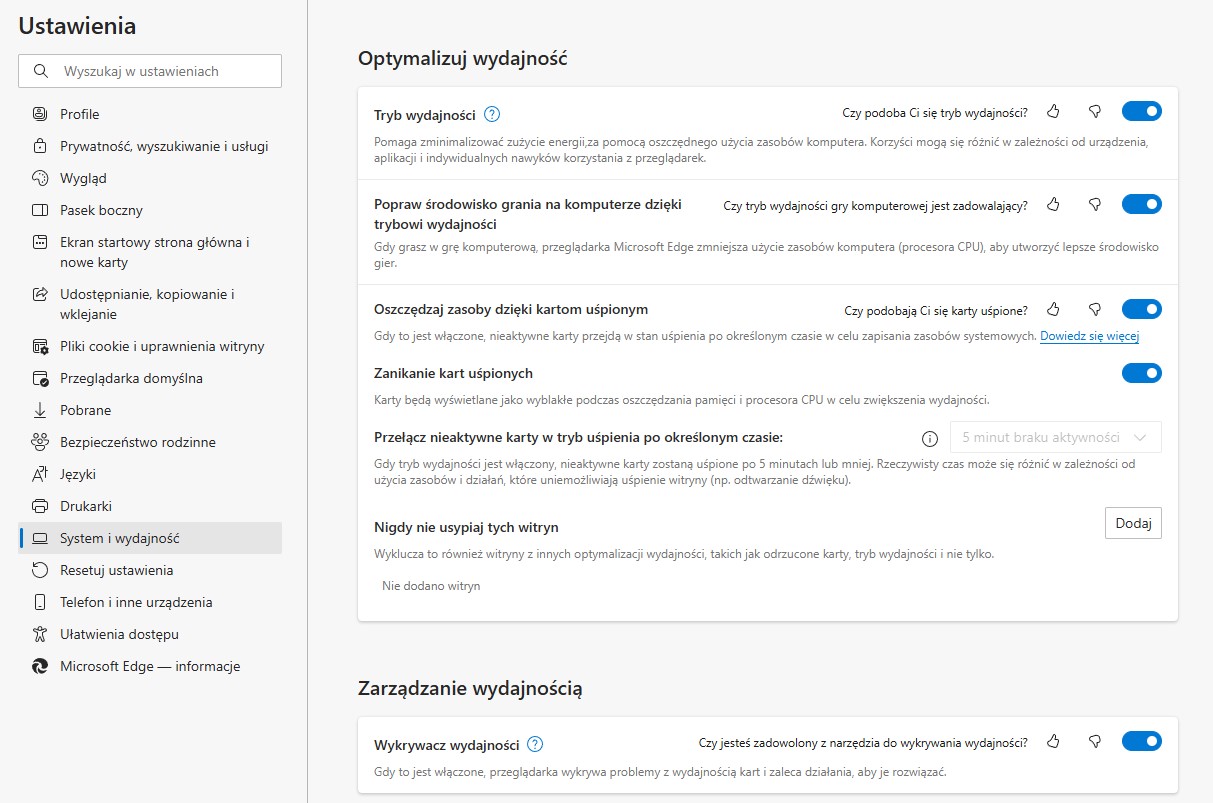Give thumbs down for karty uśpione
Viewport: 1213px width, 803px height.
(1095, 309)
